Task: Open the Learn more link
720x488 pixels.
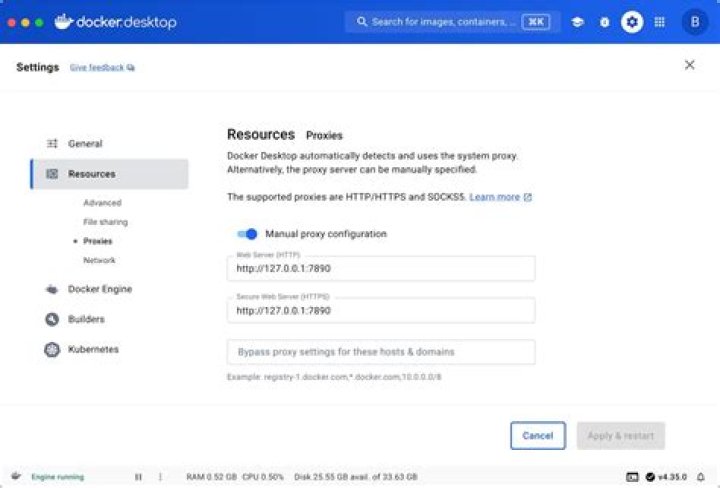Action: (495, 197)
